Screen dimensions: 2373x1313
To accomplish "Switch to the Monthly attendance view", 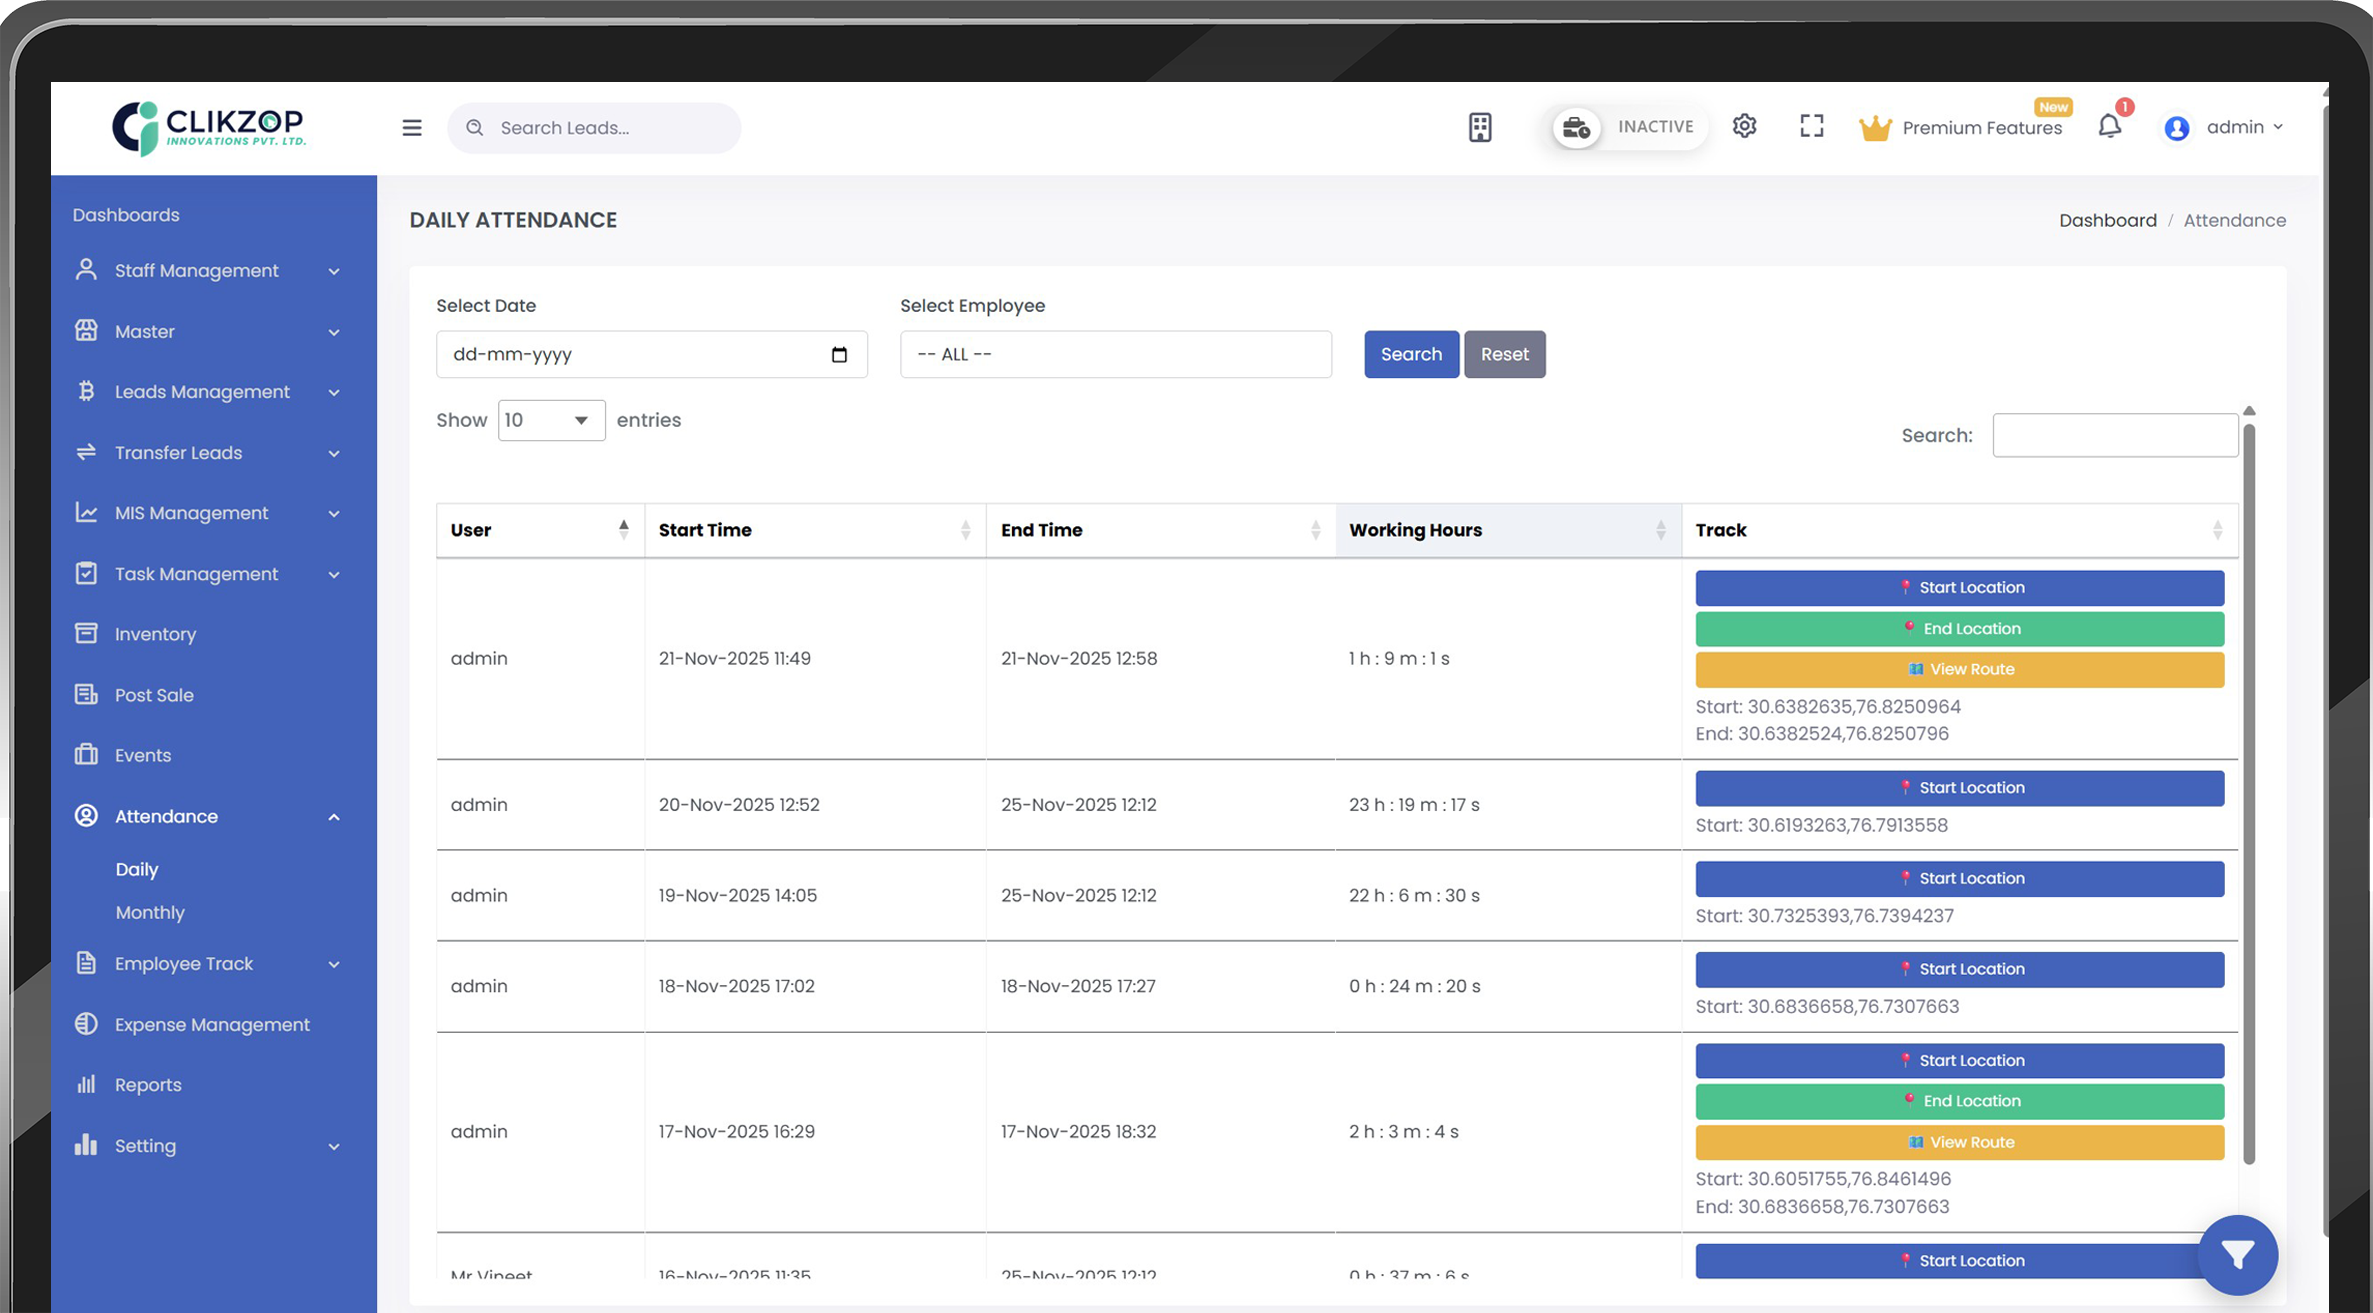I will tap(150, 912).
